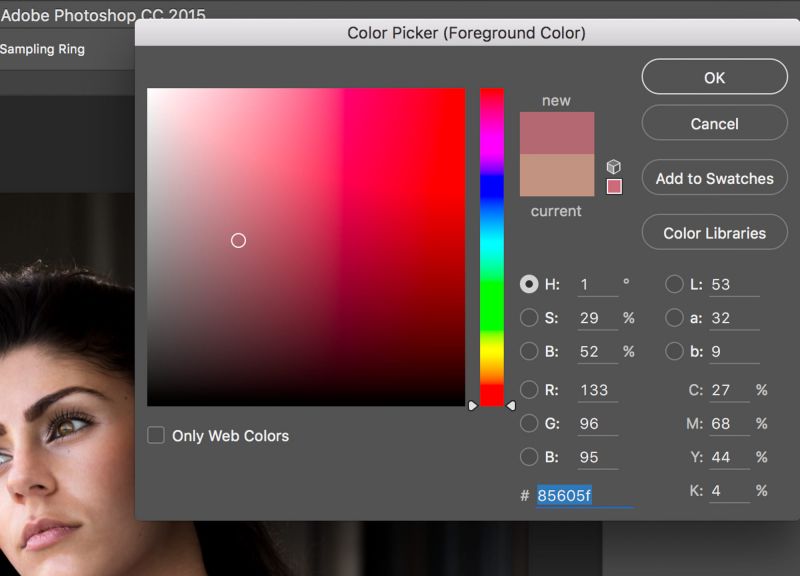
Task: Enable the Only Web Colors checkbox
Action: (156, 436)
